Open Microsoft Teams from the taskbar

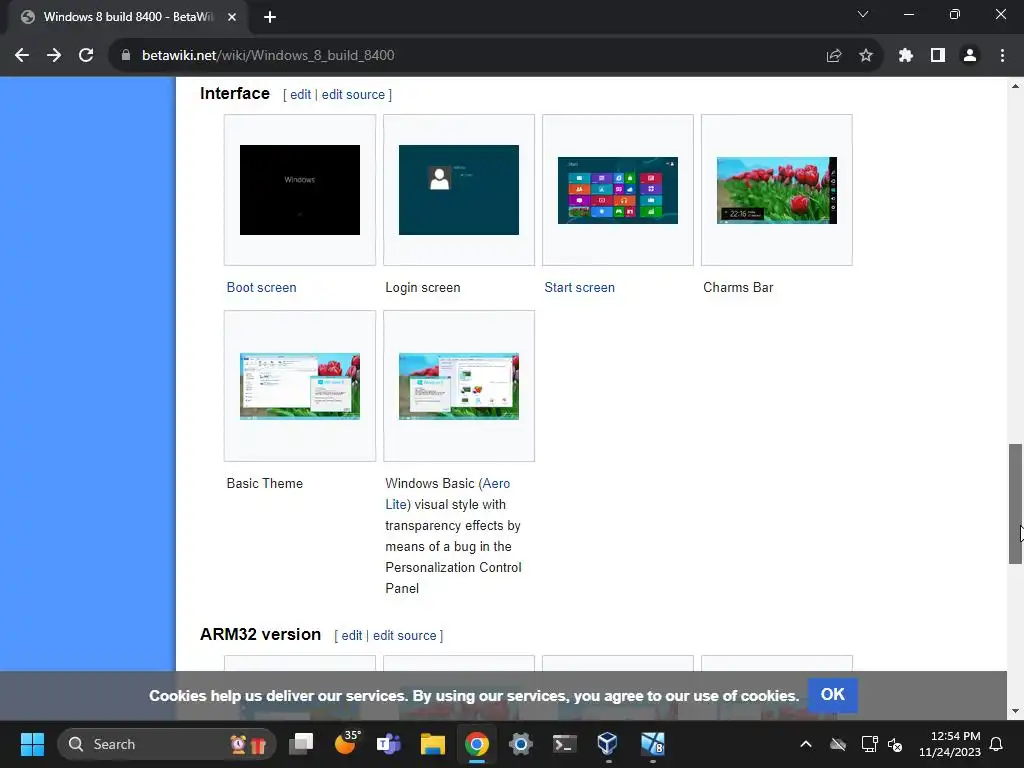tap(389, 744)
